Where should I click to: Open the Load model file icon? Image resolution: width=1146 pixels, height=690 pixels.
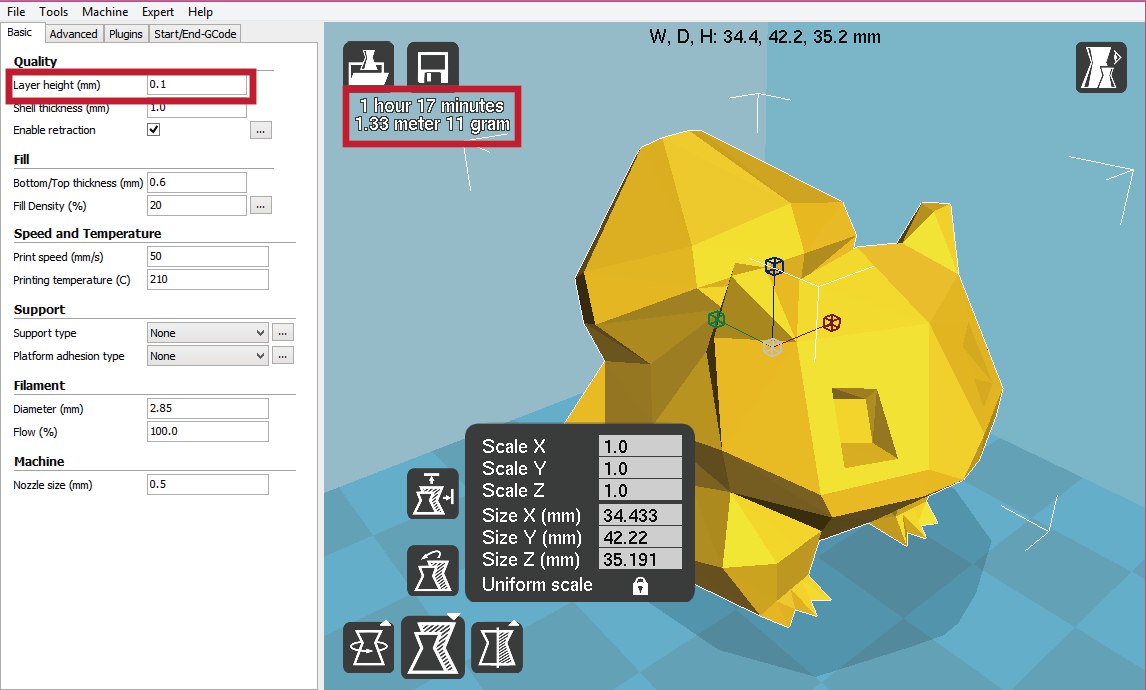[x=368, y=61]
